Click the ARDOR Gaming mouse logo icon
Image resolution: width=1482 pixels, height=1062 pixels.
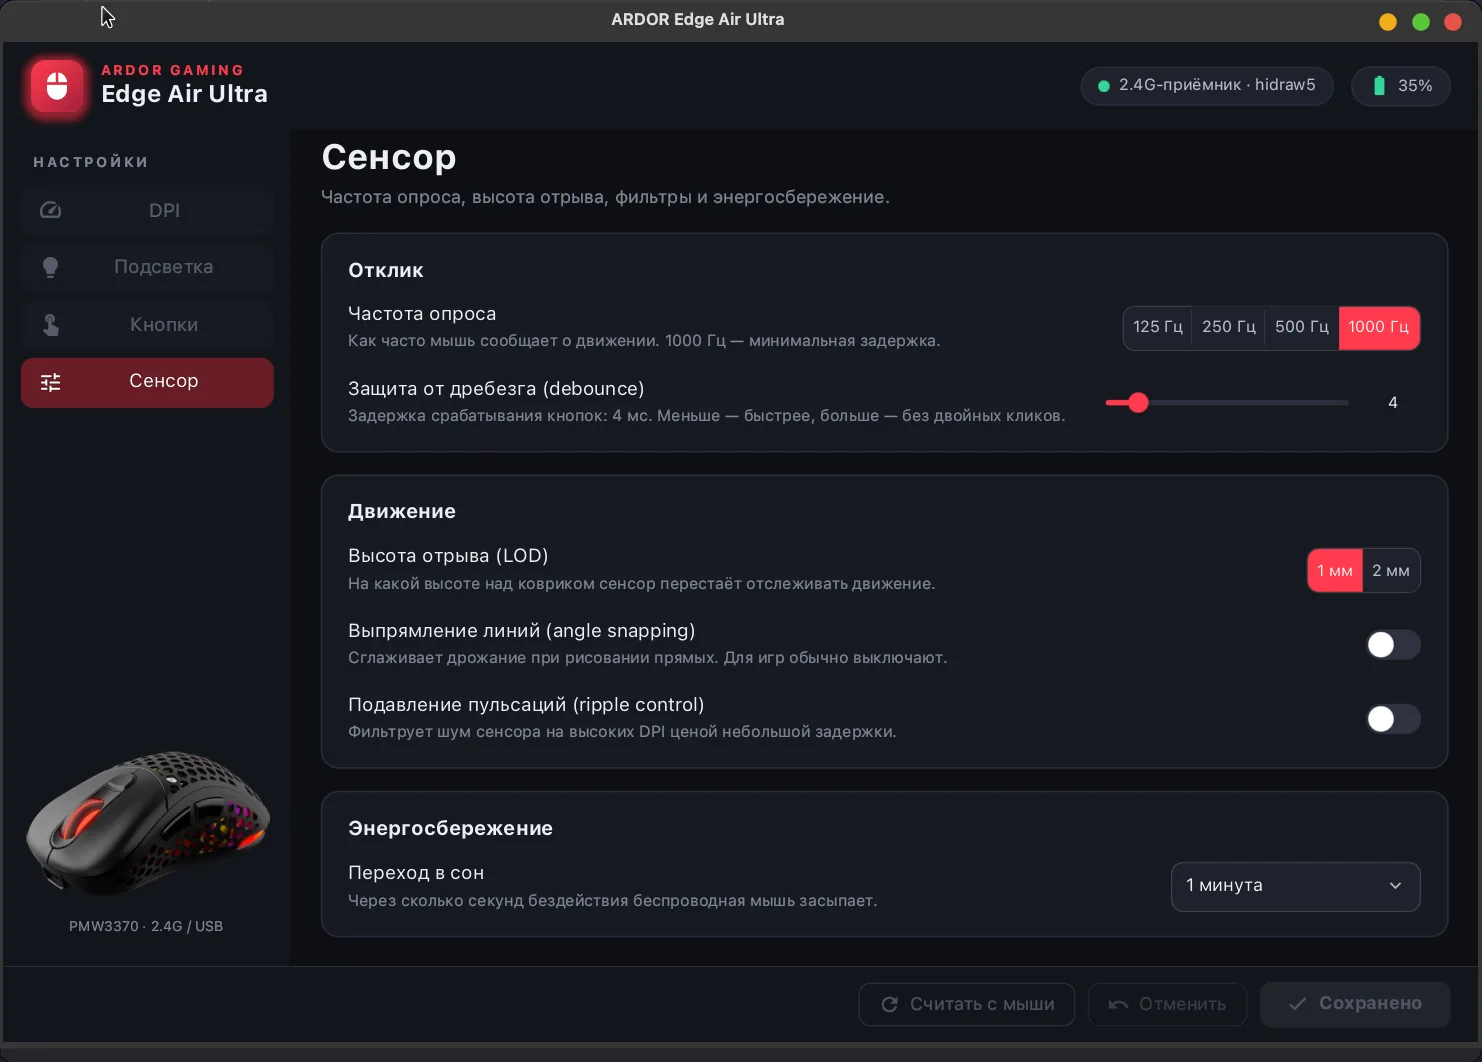coord(57,86)
